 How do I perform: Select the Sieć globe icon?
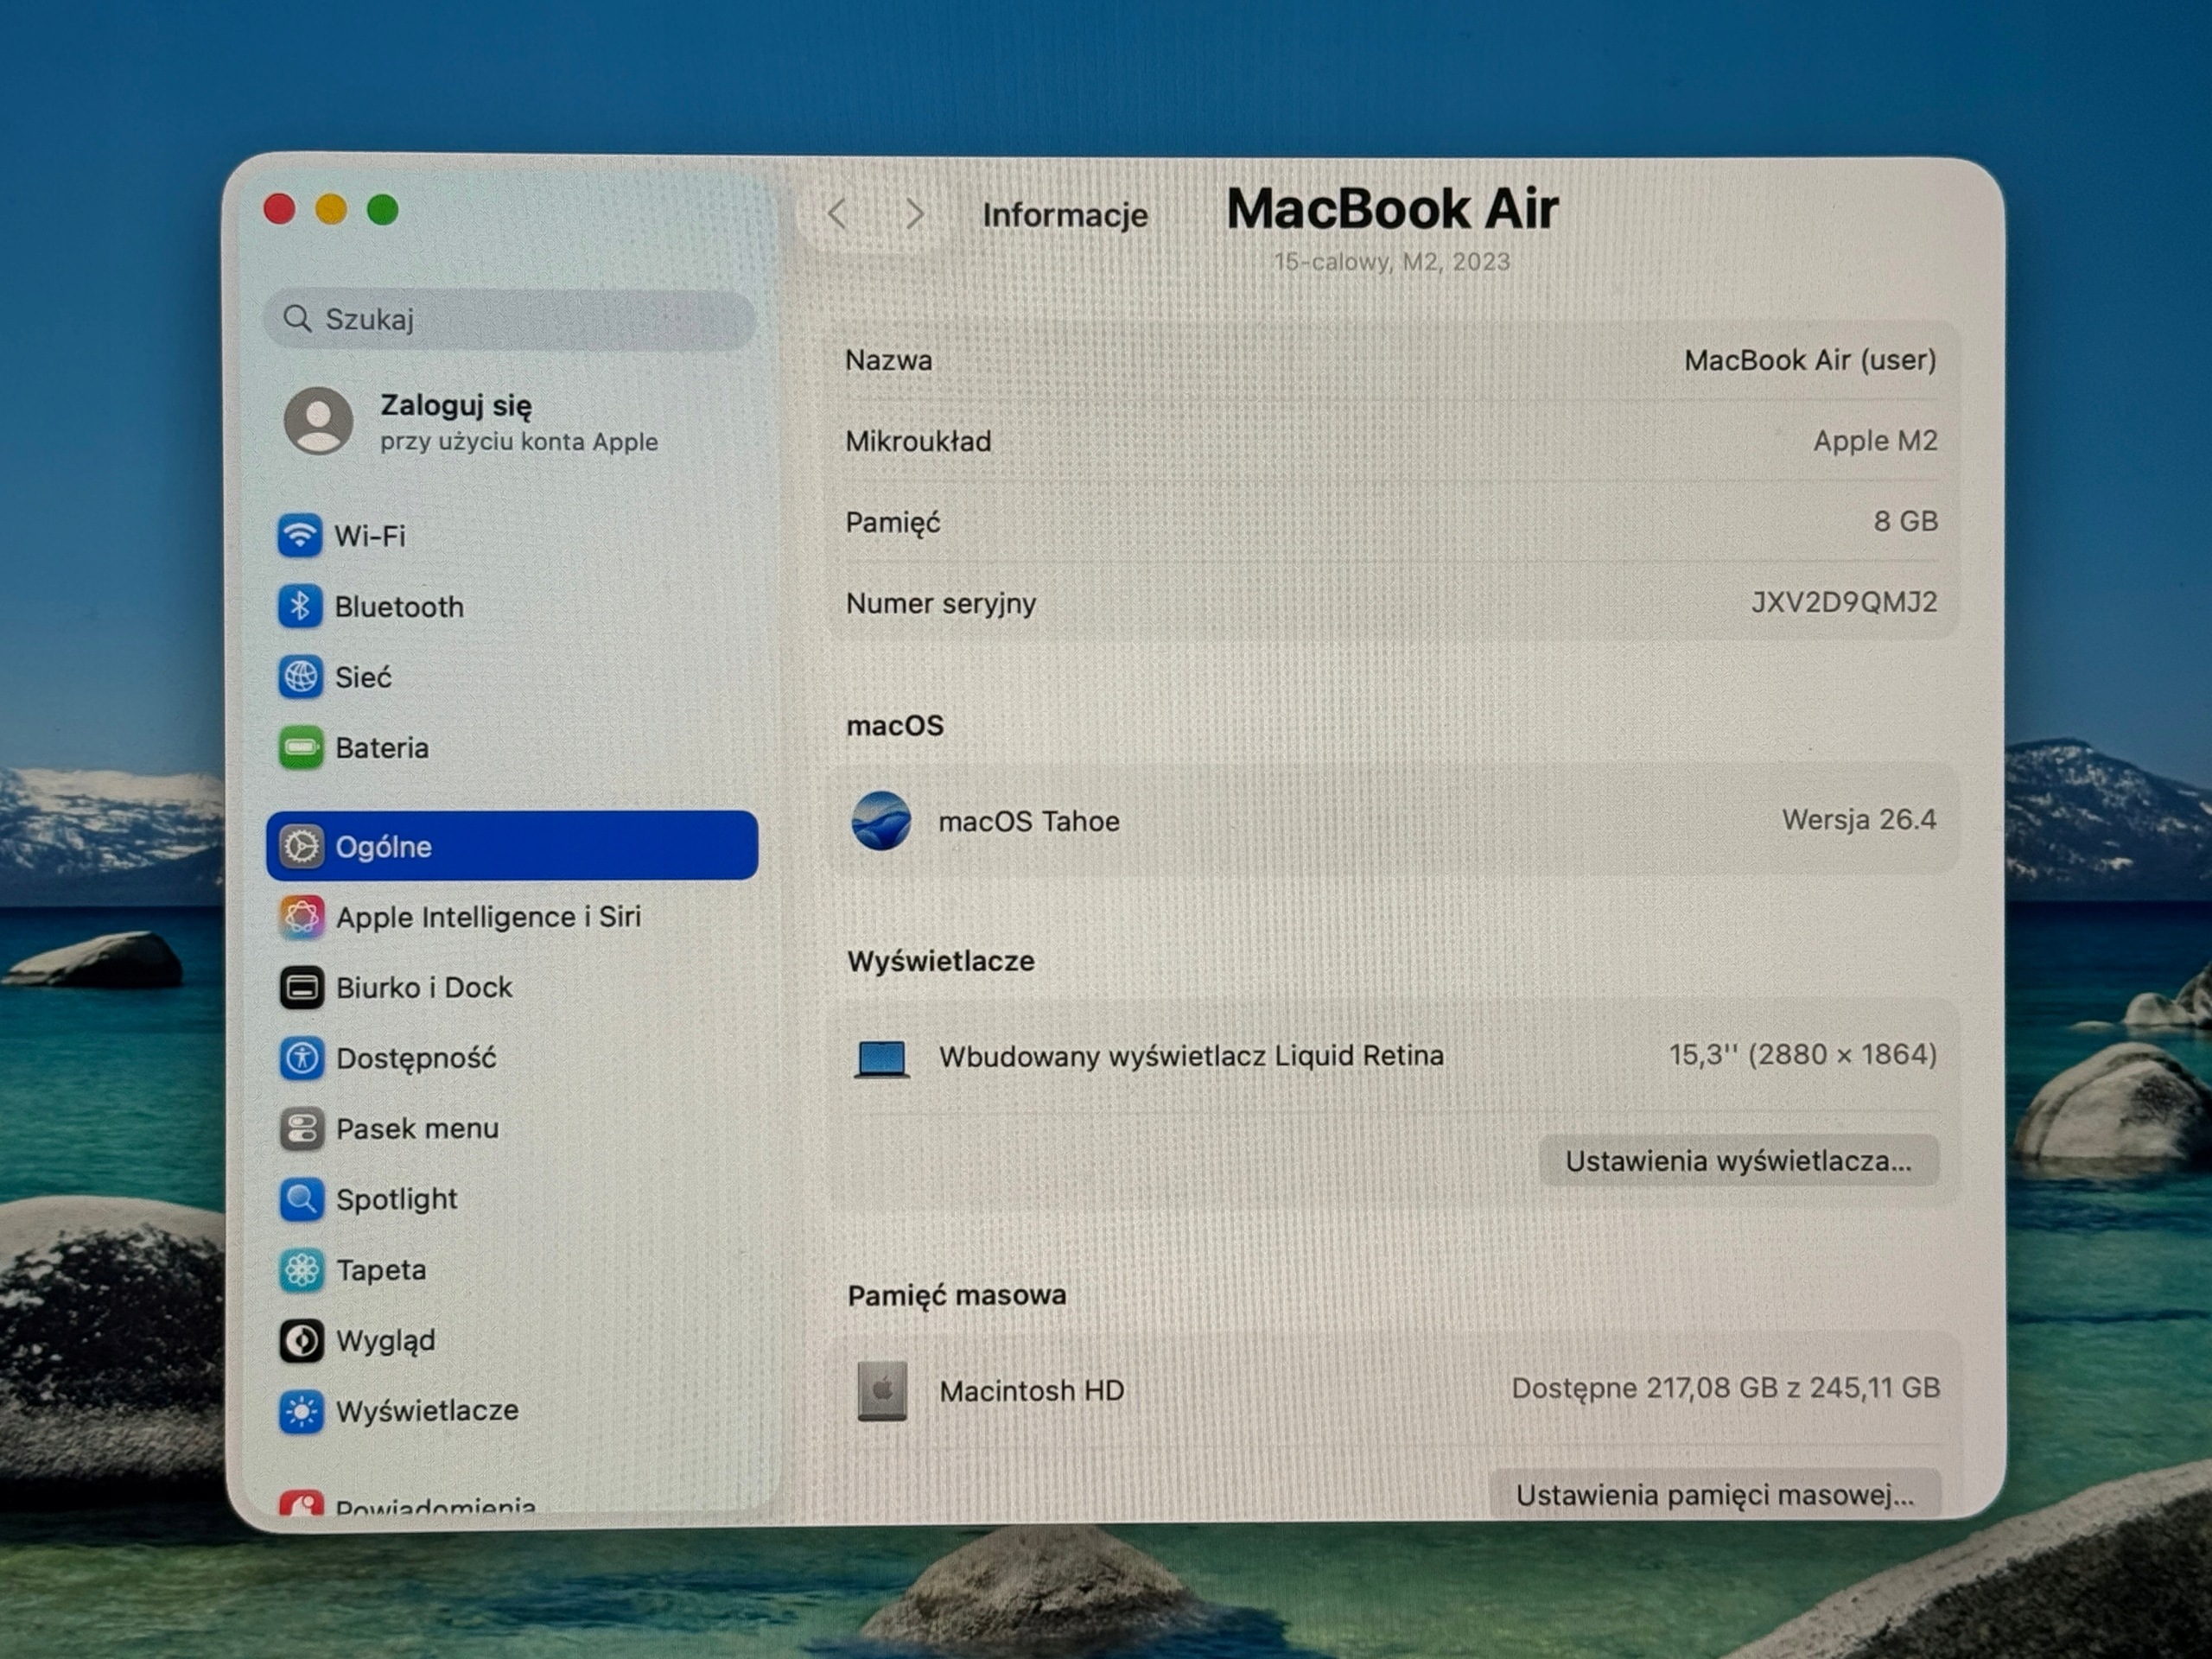click(x=300, y=677)
